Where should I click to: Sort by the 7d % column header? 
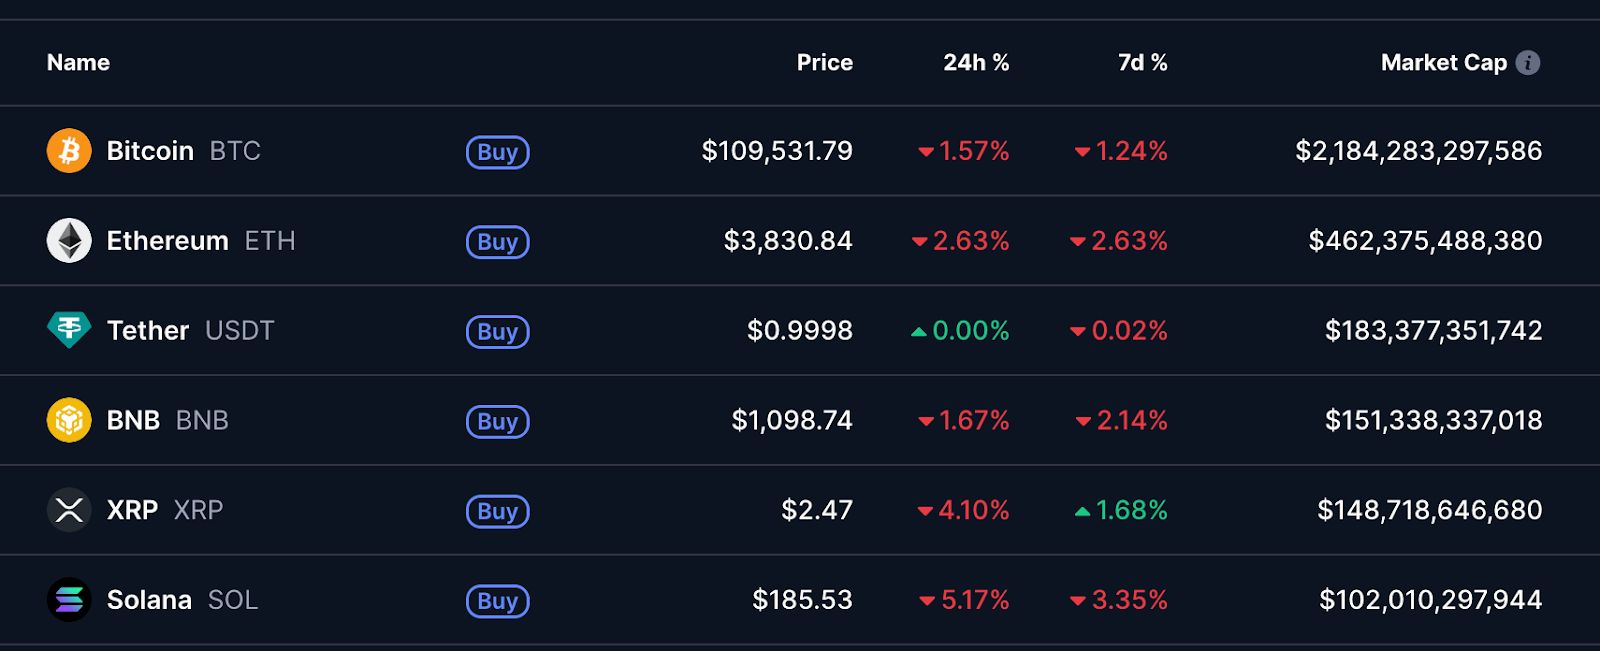[1142, 63]
